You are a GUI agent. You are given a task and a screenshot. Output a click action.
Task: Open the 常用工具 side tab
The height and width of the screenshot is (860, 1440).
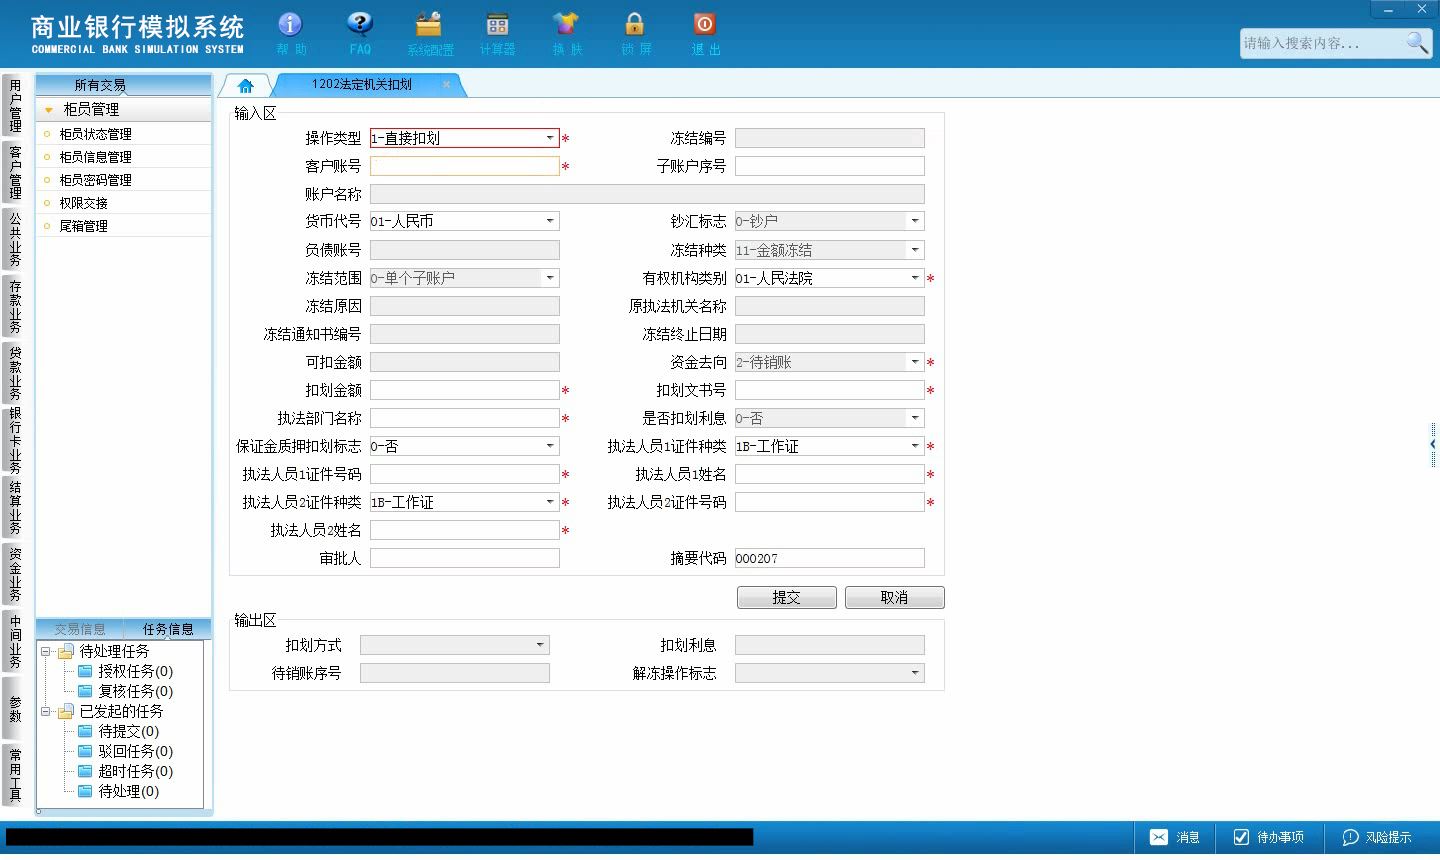15,775
